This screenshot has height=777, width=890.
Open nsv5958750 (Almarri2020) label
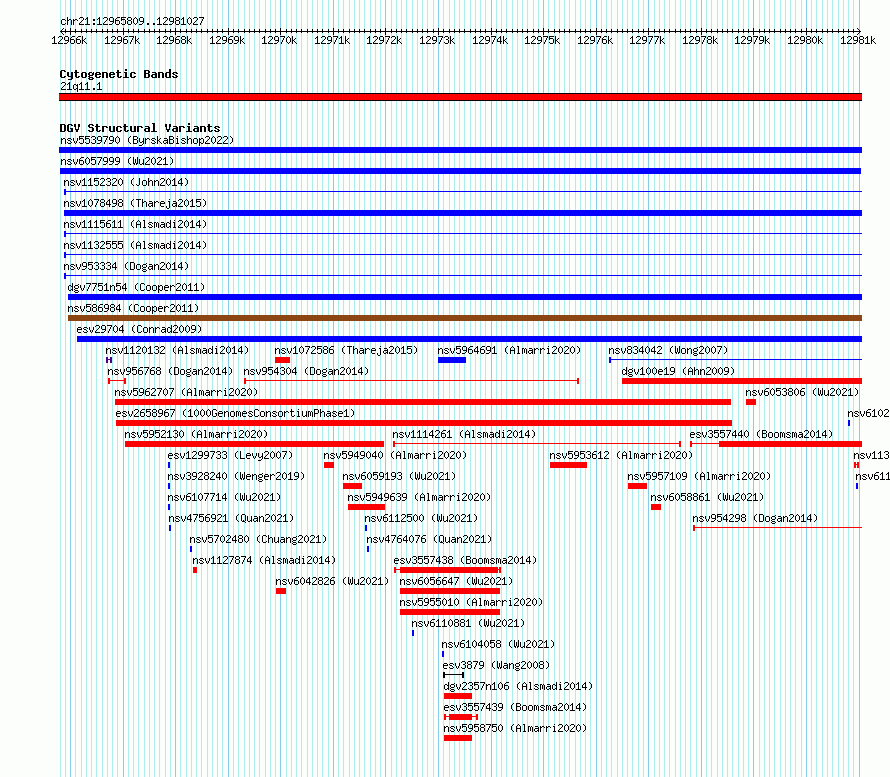[x=515, y=728]
